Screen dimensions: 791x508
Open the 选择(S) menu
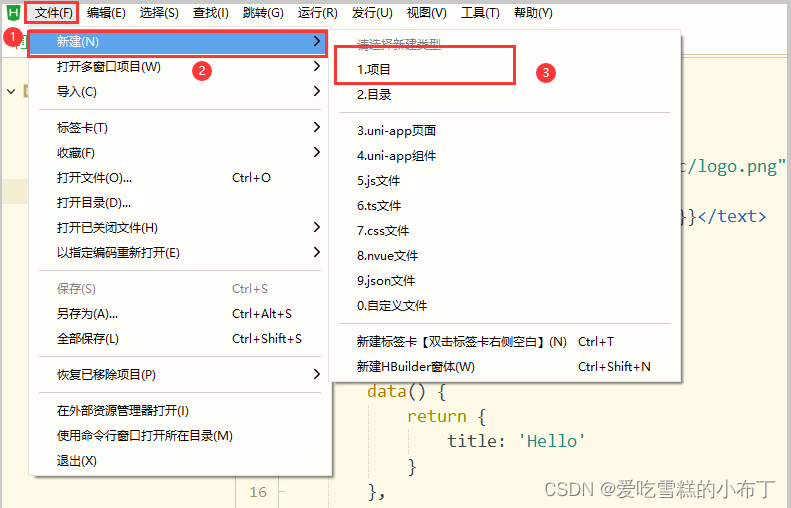pos(159,13)
